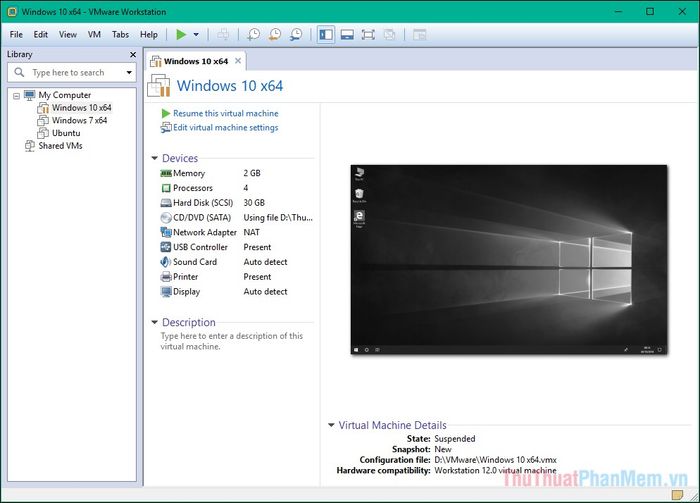Collapse the My Computer tree node

tap(17, 96)
